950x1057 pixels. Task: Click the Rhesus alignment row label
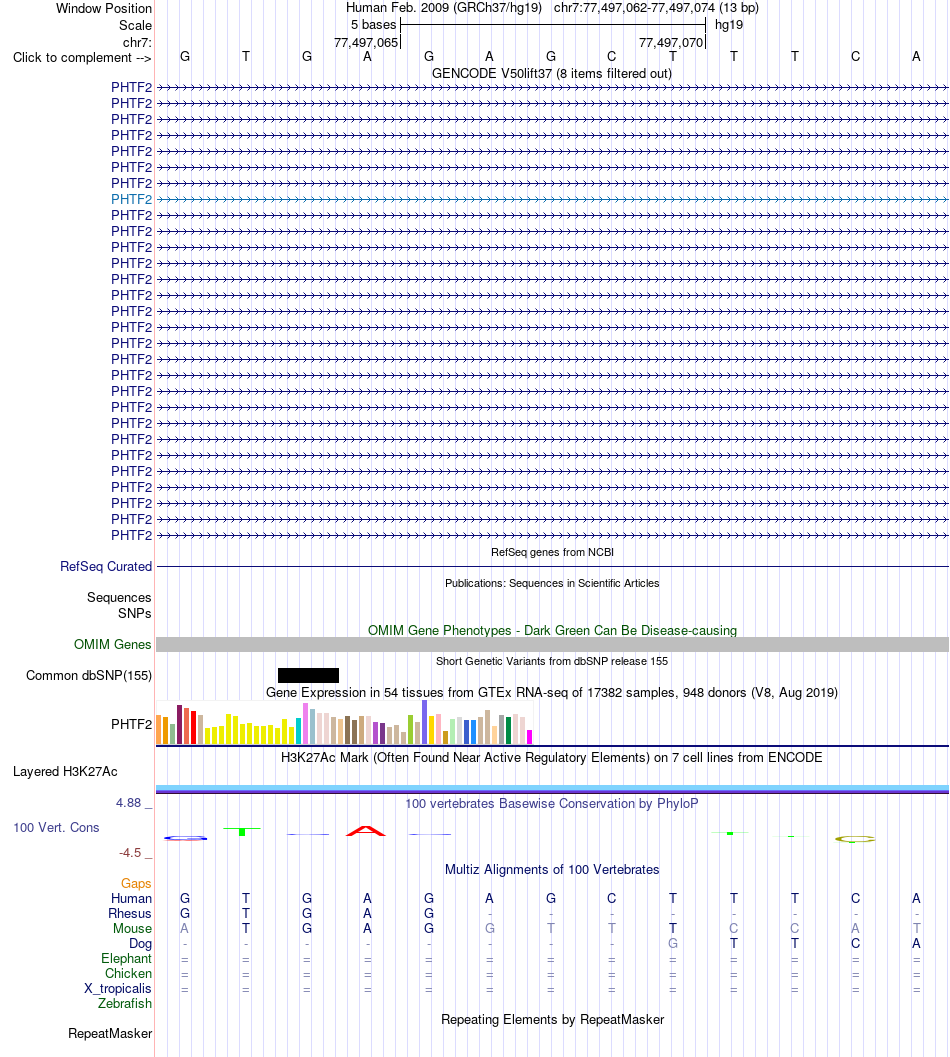pyautogui.click(x=130, y=913)
